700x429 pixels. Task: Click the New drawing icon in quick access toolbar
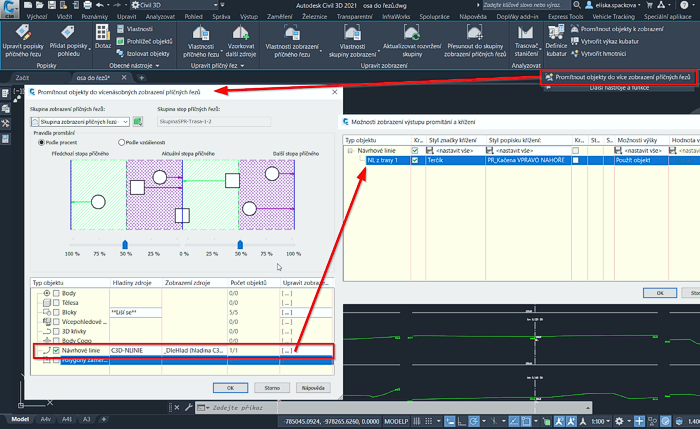(x=28, y=5)
